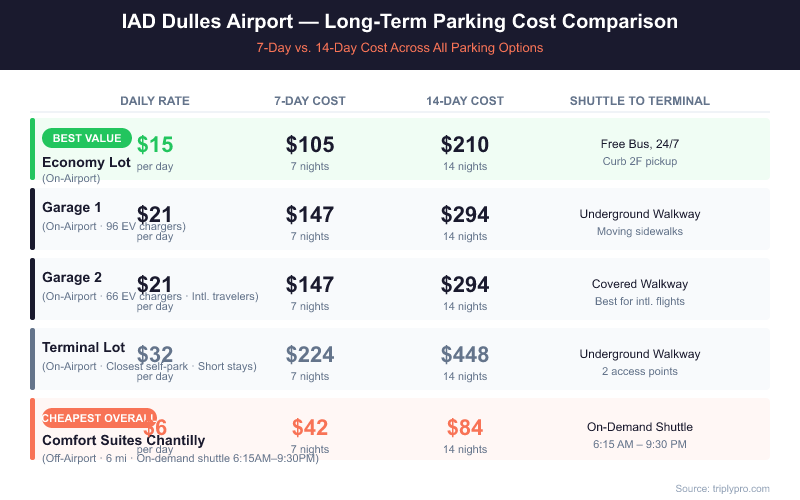Screen dimensions: 800x500
Task: Click the main parking comparison title
Action: [x=400, y=21]
